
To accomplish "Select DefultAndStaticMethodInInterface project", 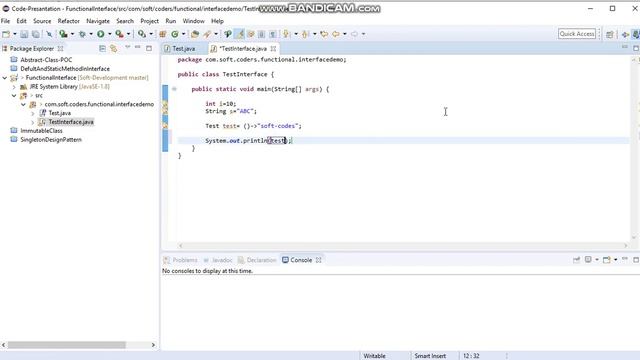I will (x=65, y=69).
